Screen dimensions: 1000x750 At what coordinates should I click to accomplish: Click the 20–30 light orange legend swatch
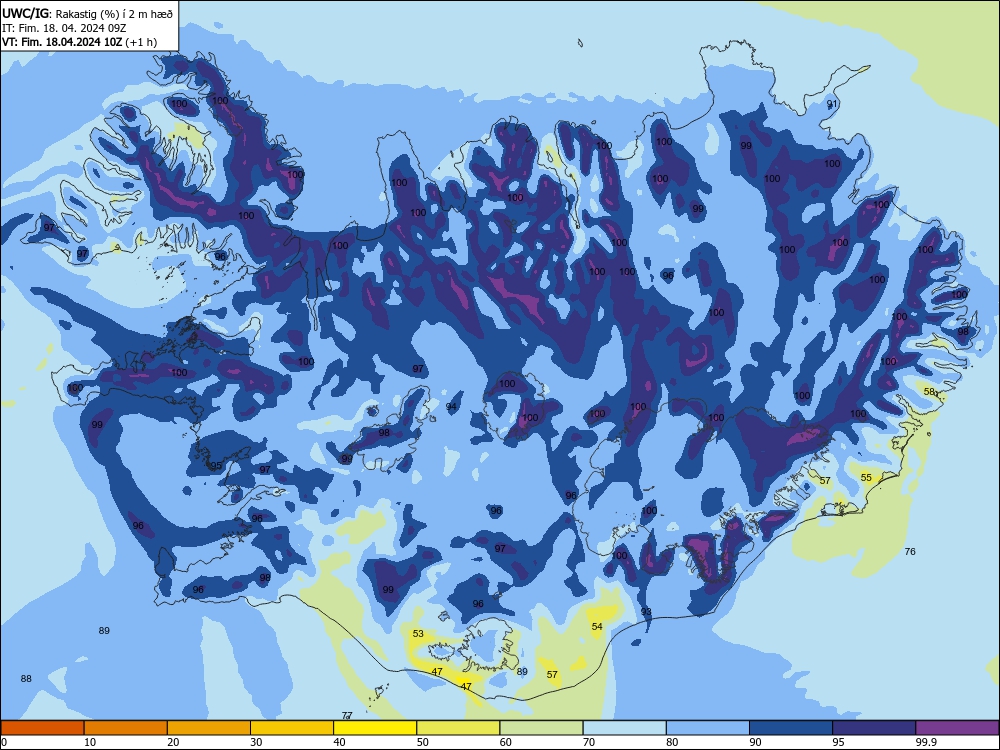click(x=209, y=728)
